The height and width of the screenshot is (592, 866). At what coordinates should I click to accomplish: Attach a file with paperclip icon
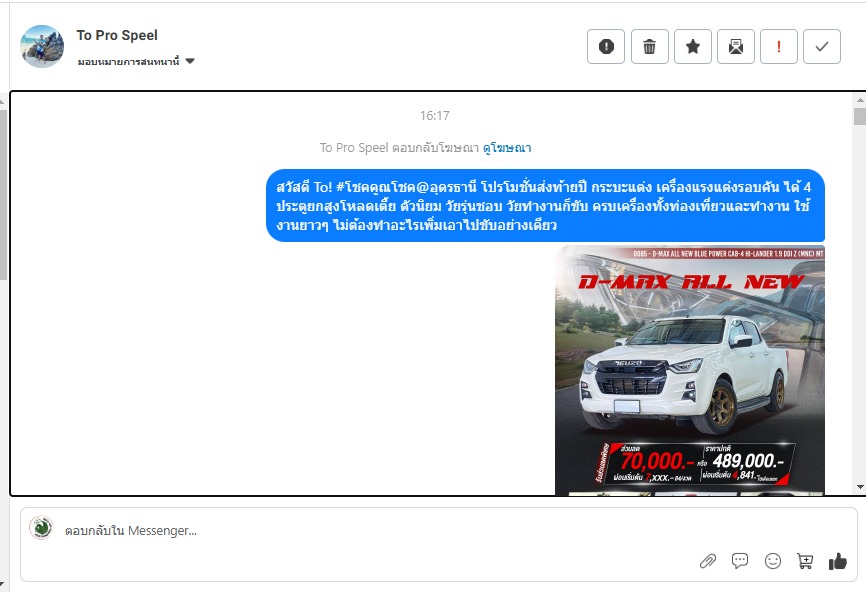point(707,561)
